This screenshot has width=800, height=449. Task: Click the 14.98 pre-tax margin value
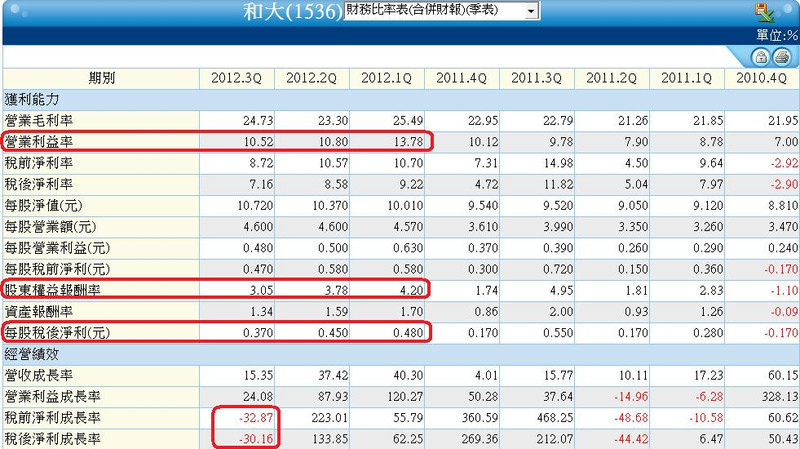click(x=558, y=163)
